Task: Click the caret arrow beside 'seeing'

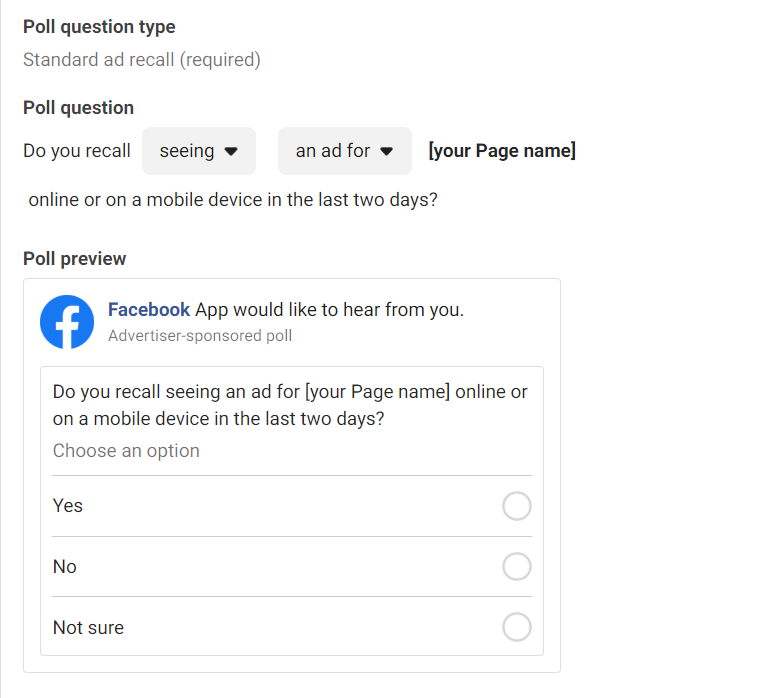Action: pyautogui.click(x=231, y=151)
